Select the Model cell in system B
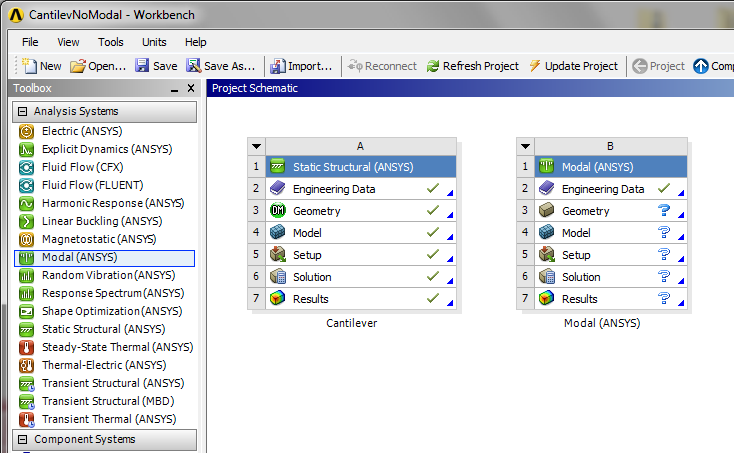The image size is (734, 453). tap(611, 233)
